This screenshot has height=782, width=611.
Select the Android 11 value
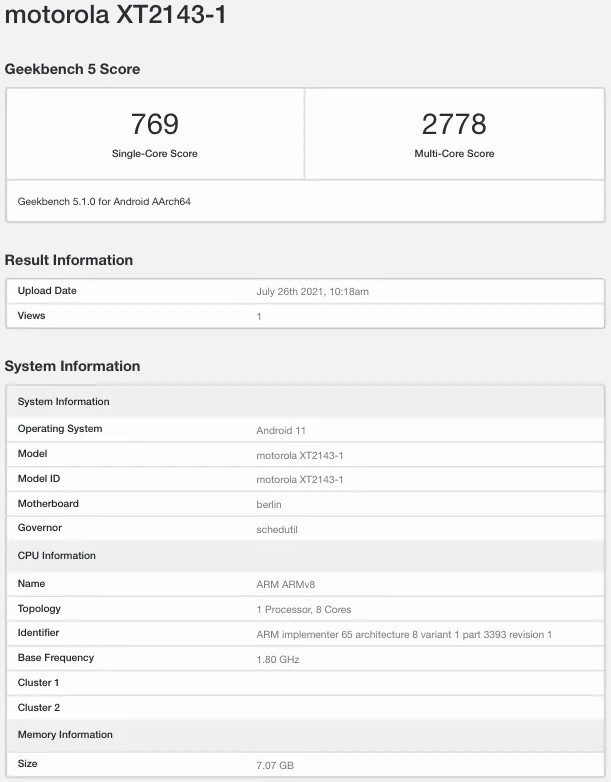281,430
